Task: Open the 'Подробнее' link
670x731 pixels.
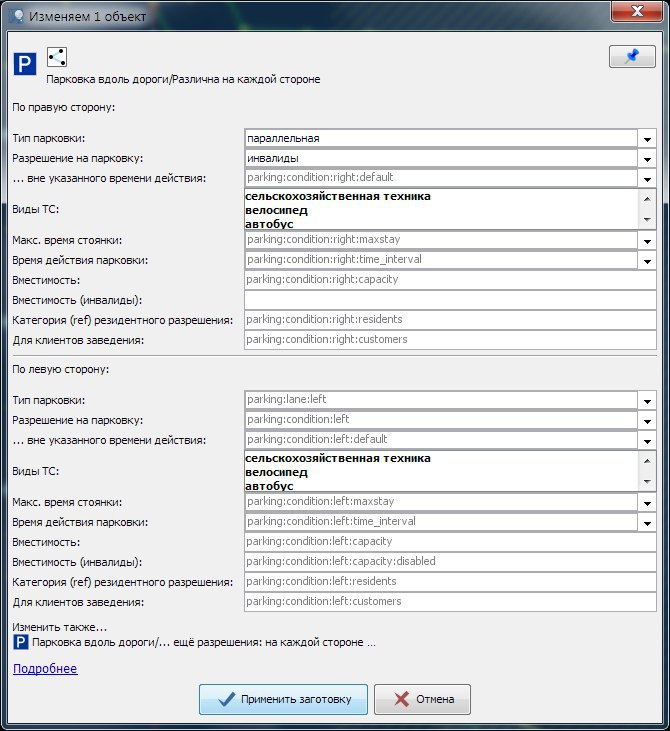Action: 45,669
